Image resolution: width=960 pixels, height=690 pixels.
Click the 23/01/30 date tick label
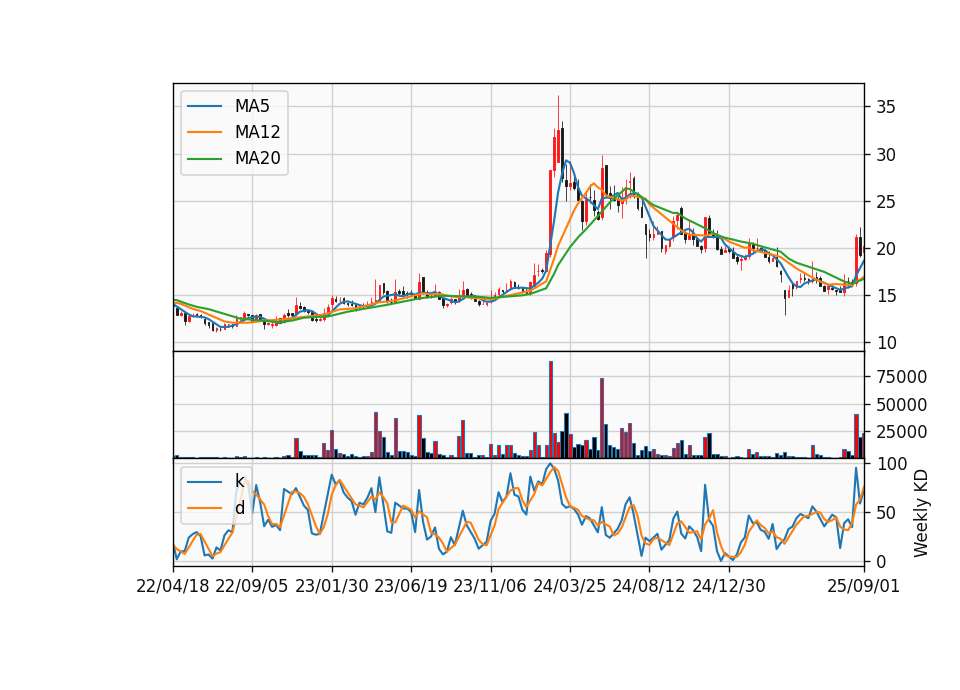click(x=332, y=586)
